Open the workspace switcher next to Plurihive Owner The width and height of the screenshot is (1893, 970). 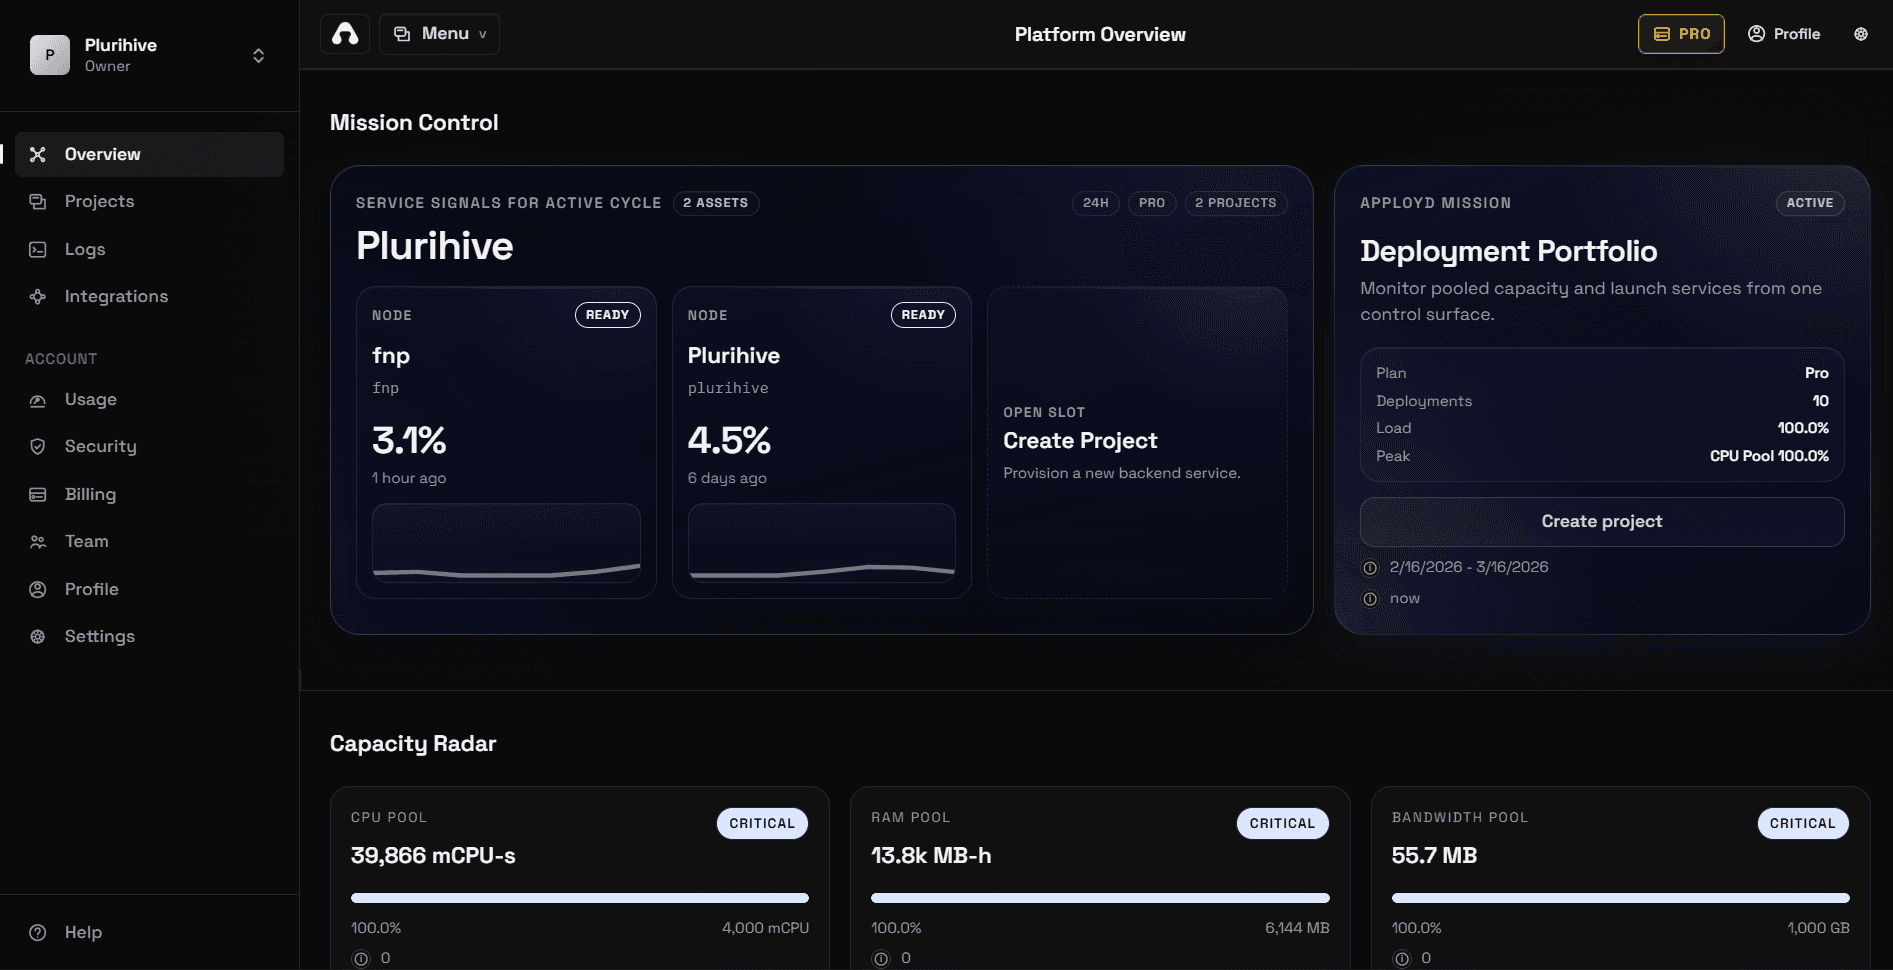pyautogui.click(x=258, y=55)
